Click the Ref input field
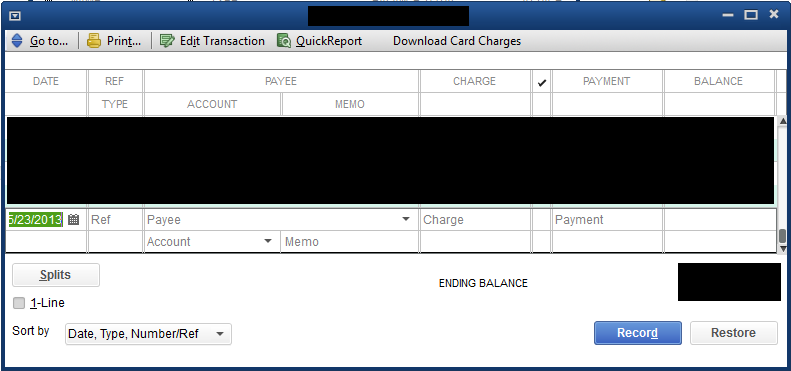The width and height of the screenshot is (791, 371). pyautogui.click(x=116, y=220)
